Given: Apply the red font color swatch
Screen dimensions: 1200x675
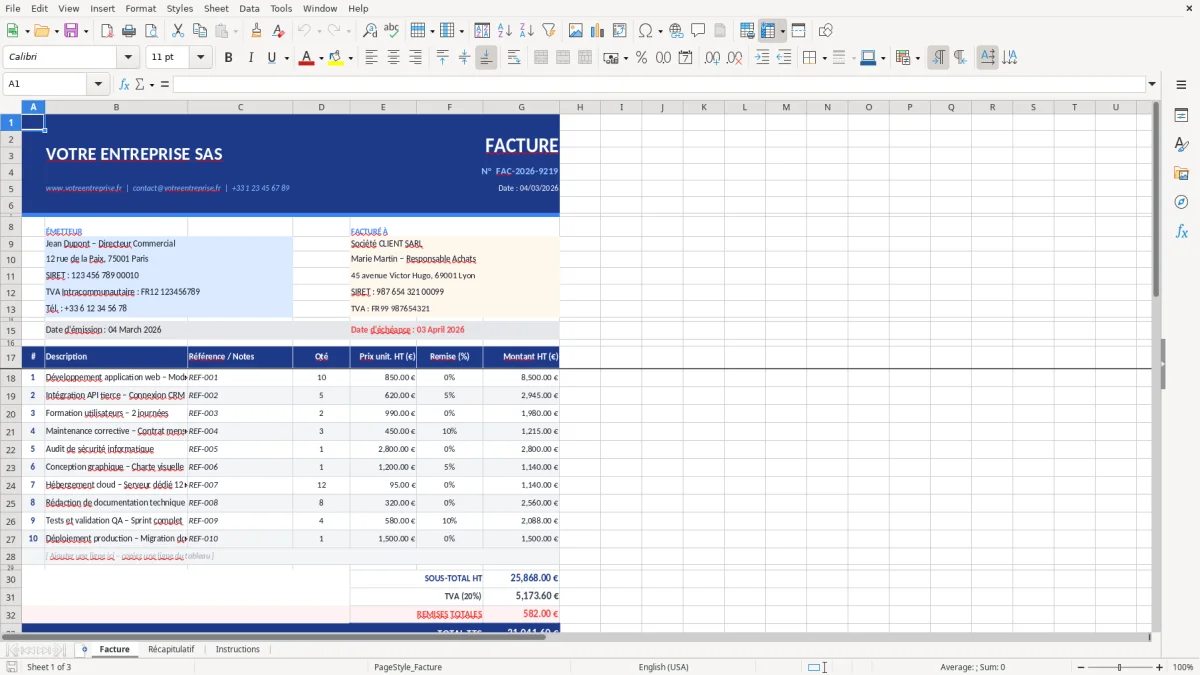Looking at the screenshot, I should [x=306, y=58].
